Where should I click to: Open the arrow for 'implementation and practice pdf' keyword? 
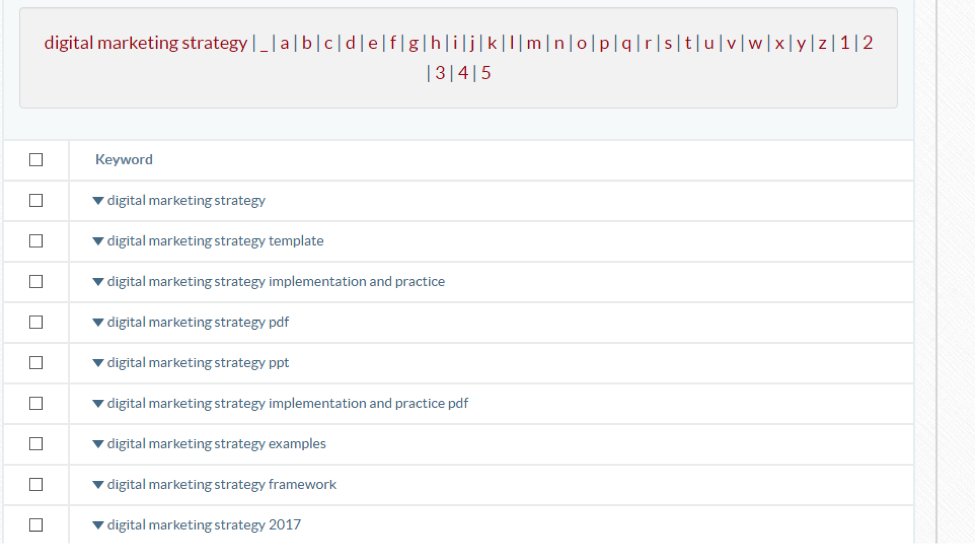point(98,403)
